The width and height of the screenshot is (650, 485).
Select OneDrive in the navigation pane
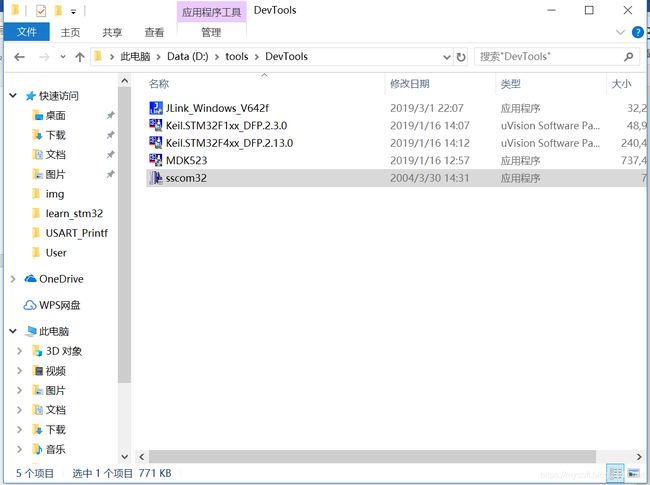click(61, 279)
